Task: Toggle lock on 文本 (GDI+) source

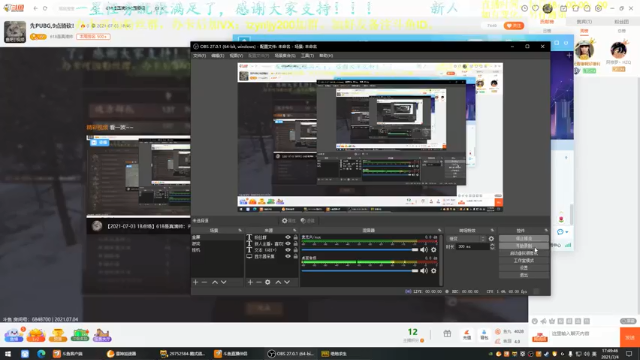Action: [x=296, y=250]
